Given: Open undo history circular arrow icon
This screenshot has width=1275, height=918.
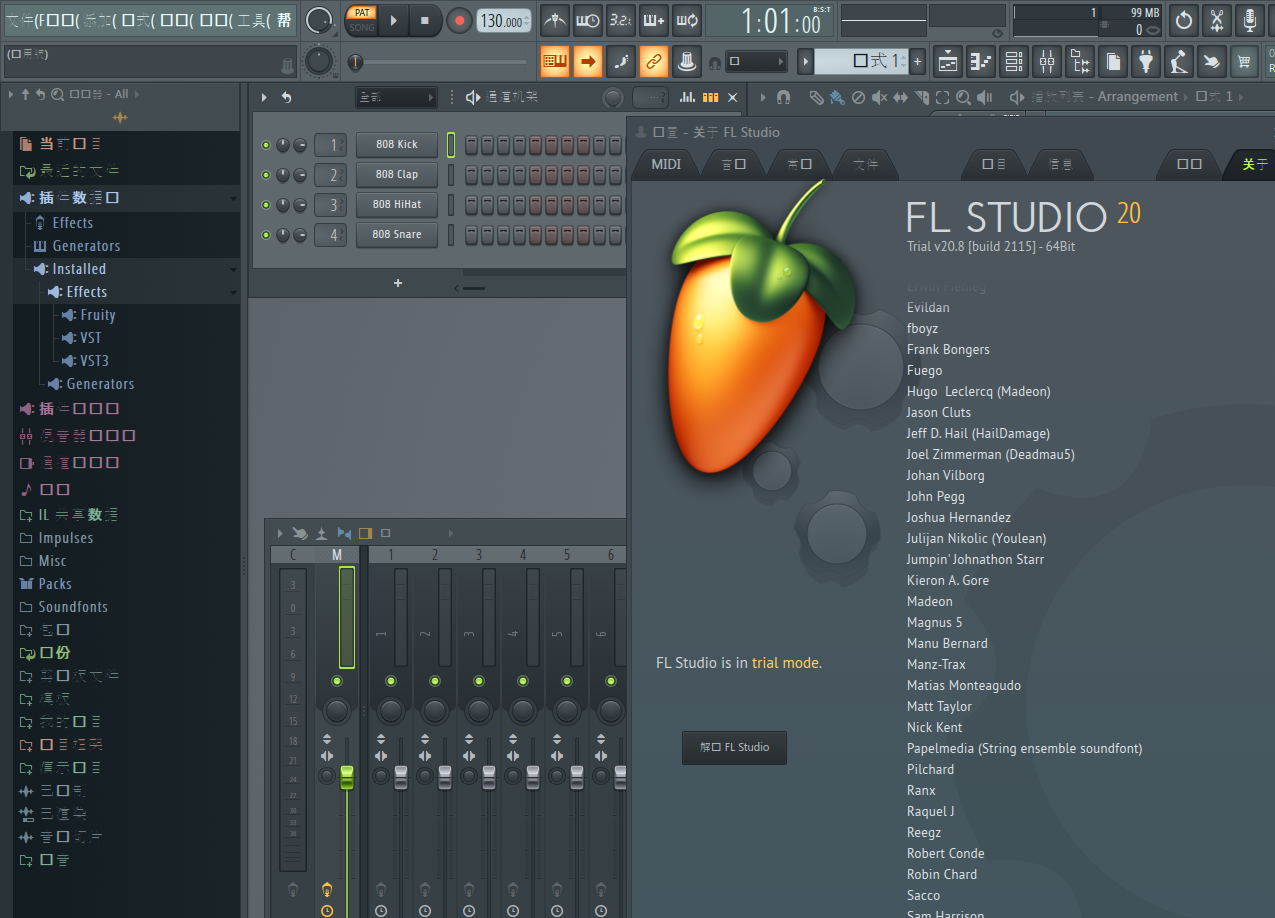Looking at the screenshot, I should point(1184,20).
